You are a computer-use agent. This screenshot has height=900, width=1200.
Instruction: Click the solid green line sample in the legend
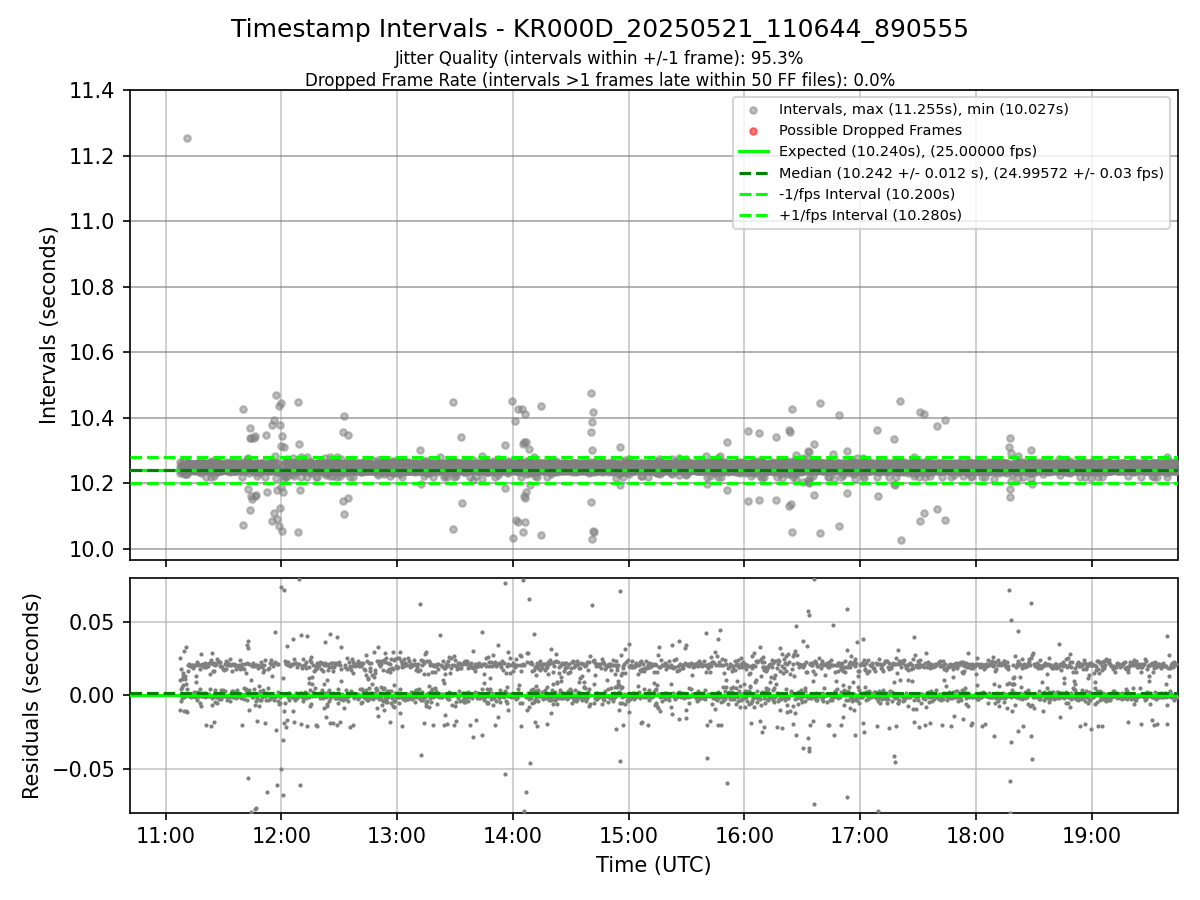click(754, 152)
